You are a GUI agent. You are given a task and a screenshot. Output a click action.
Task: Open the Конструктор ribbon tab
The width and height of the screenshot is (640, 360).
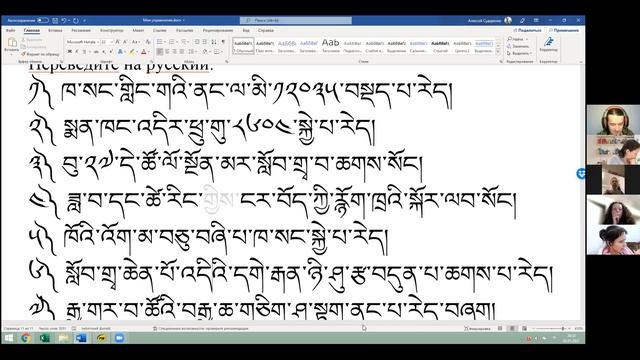[x=111, y=31]
